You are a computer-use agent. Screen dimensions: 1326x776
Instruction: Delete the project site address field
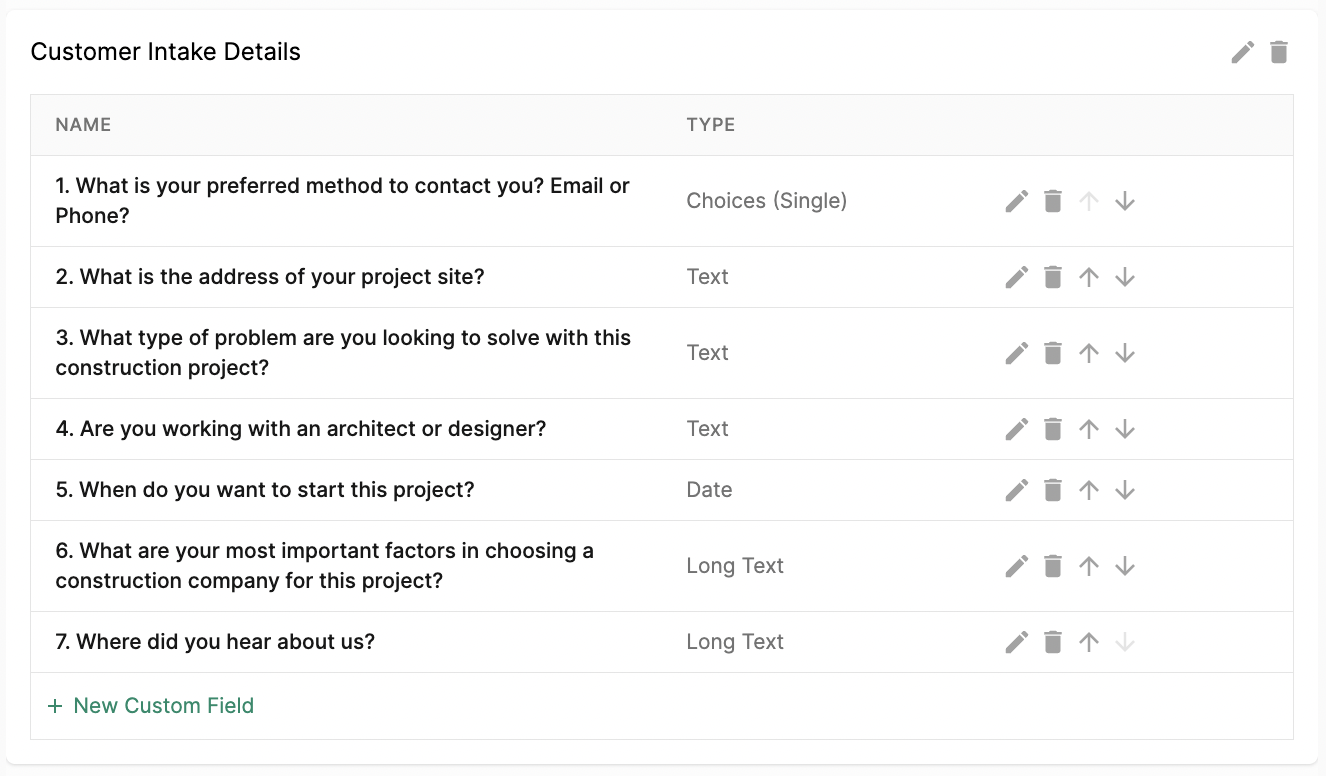[x=1053, y=277]
